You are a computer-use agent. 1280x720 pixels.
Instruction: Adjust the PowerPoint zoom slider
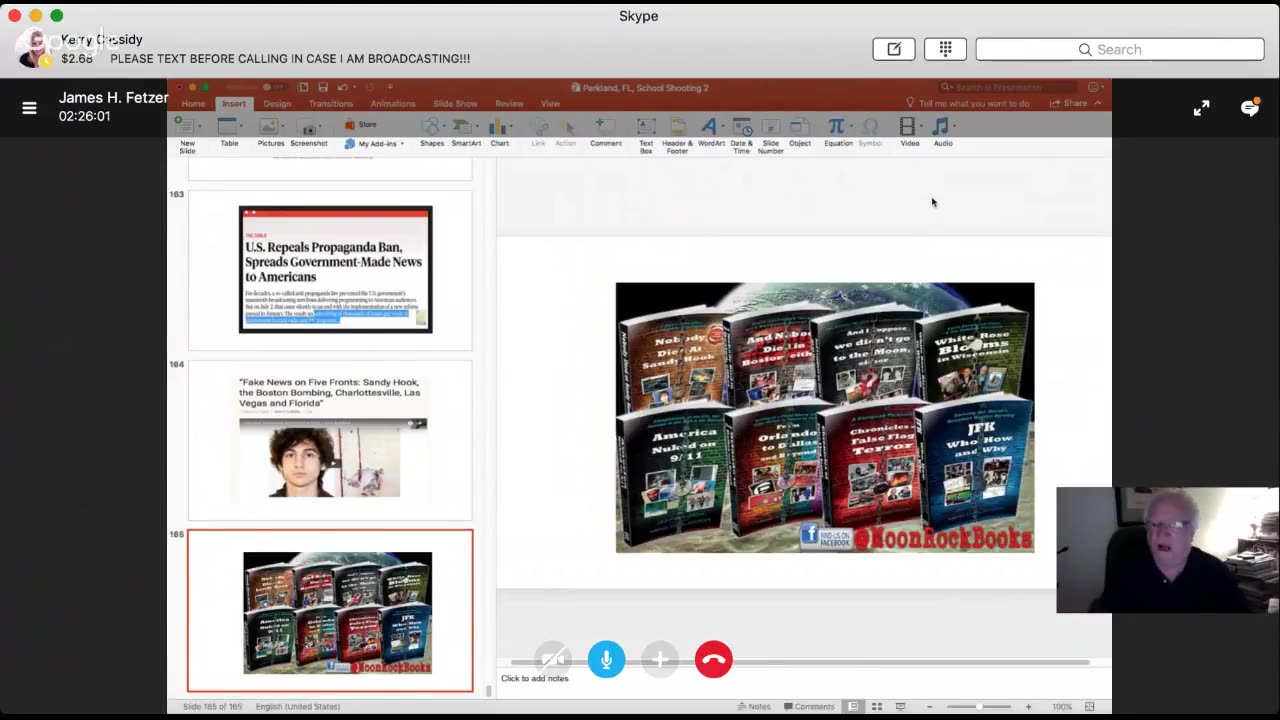(979, 707)
